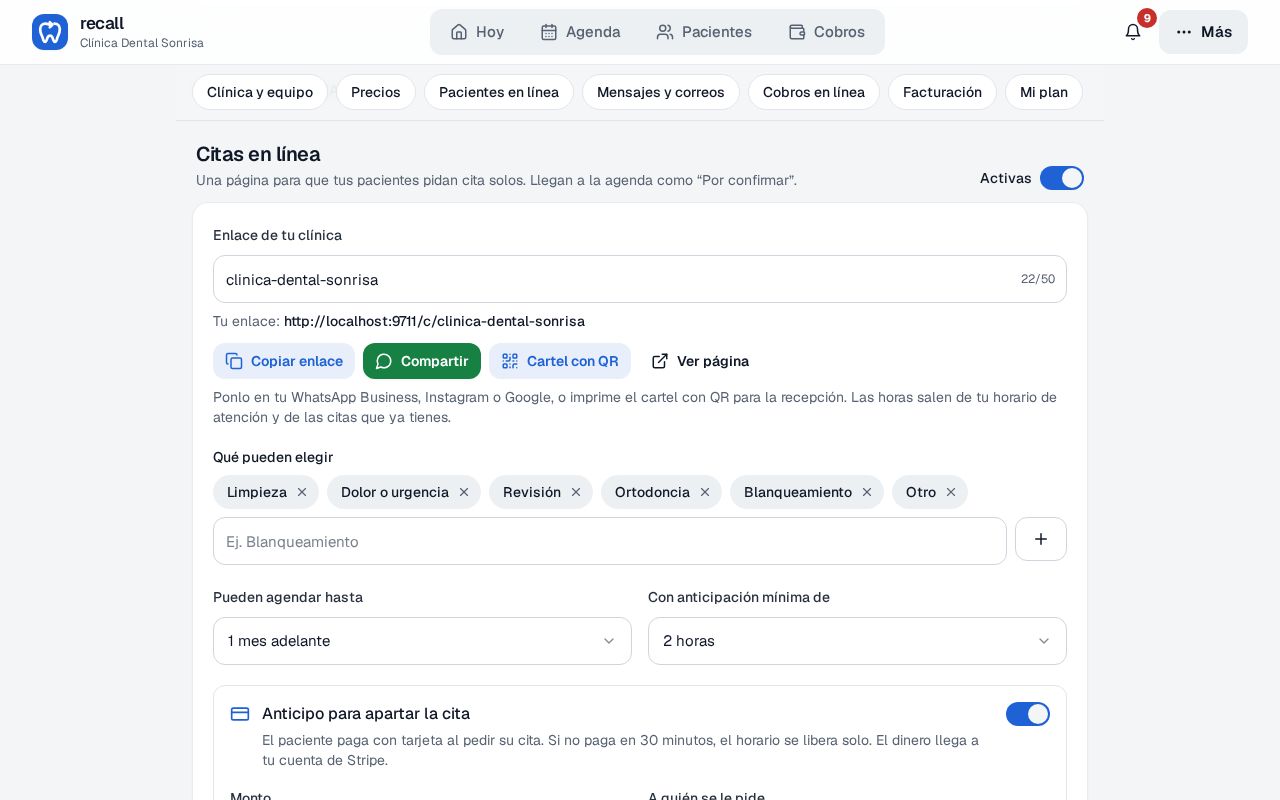
Task: Click the 22/50 character counter
Action: pyautogui.click(x=1038, y=279)
